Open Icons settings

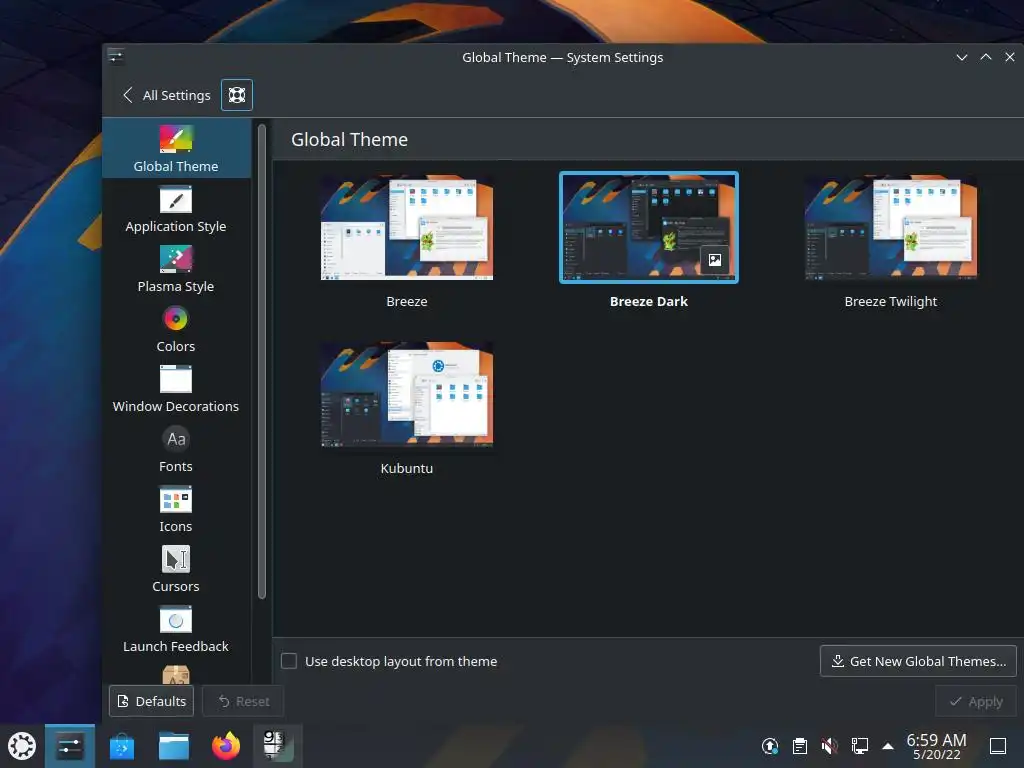(176, 509)
